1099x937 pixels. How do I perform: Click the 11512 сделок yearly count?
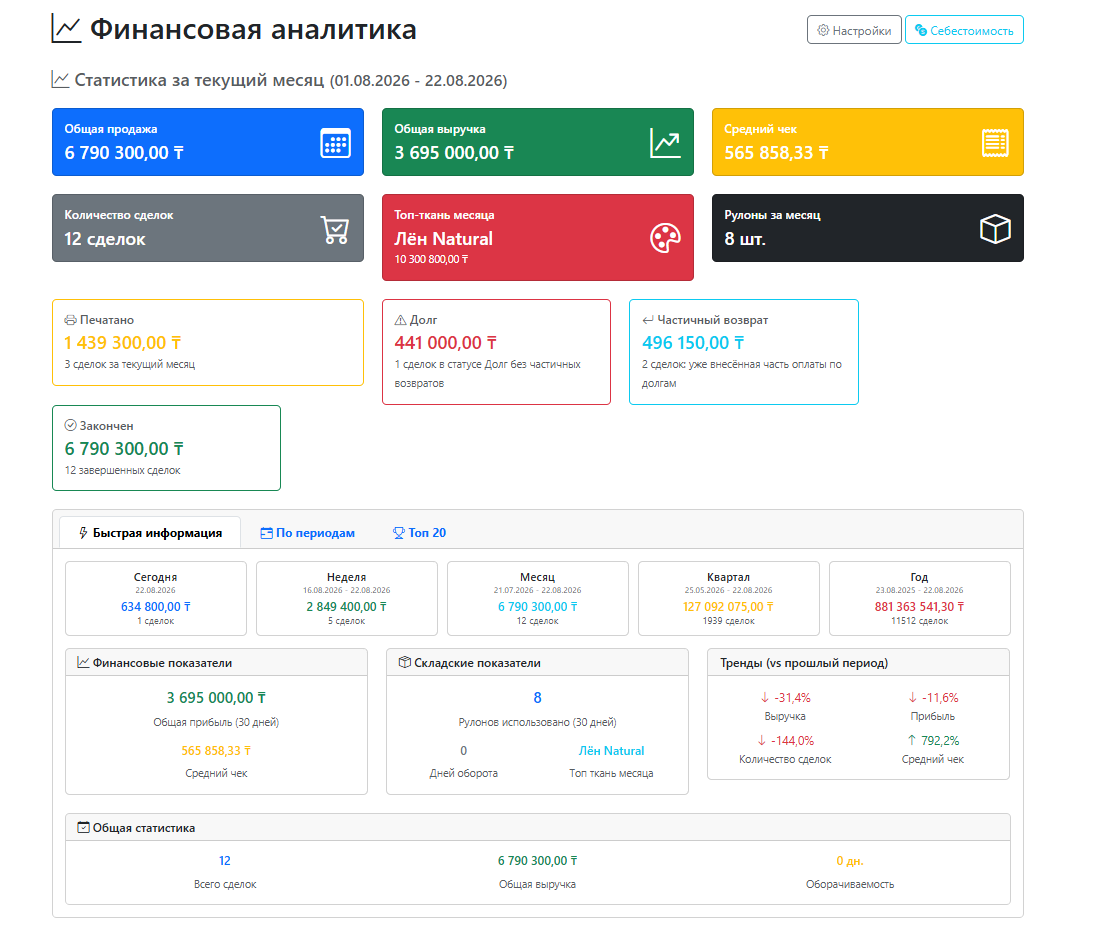920,621
